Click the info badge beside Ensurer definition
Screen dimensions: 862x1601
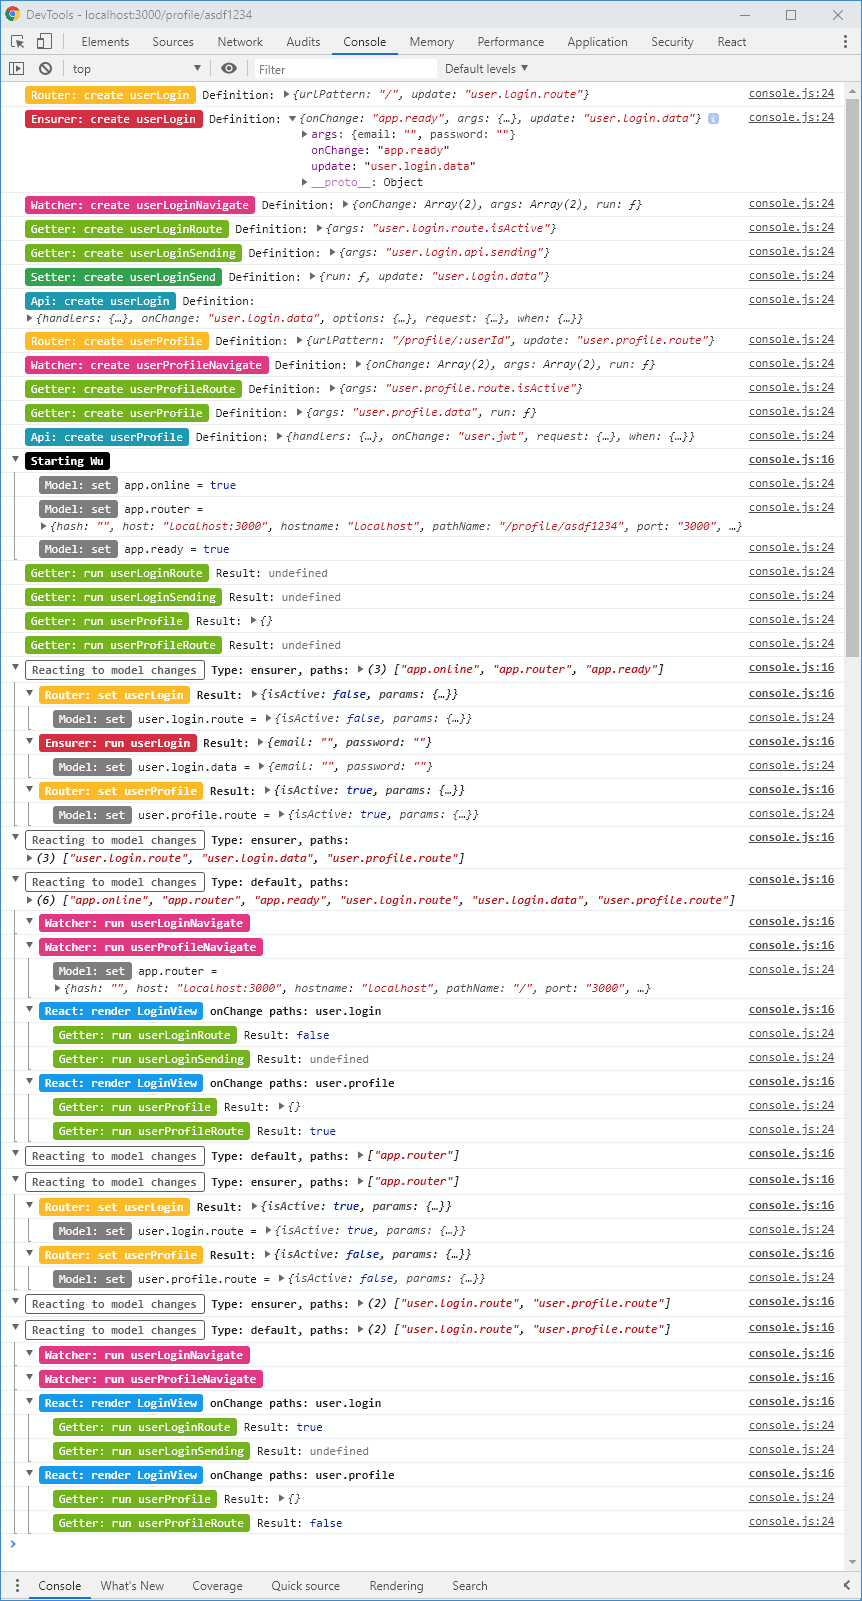tap(713, 119)
